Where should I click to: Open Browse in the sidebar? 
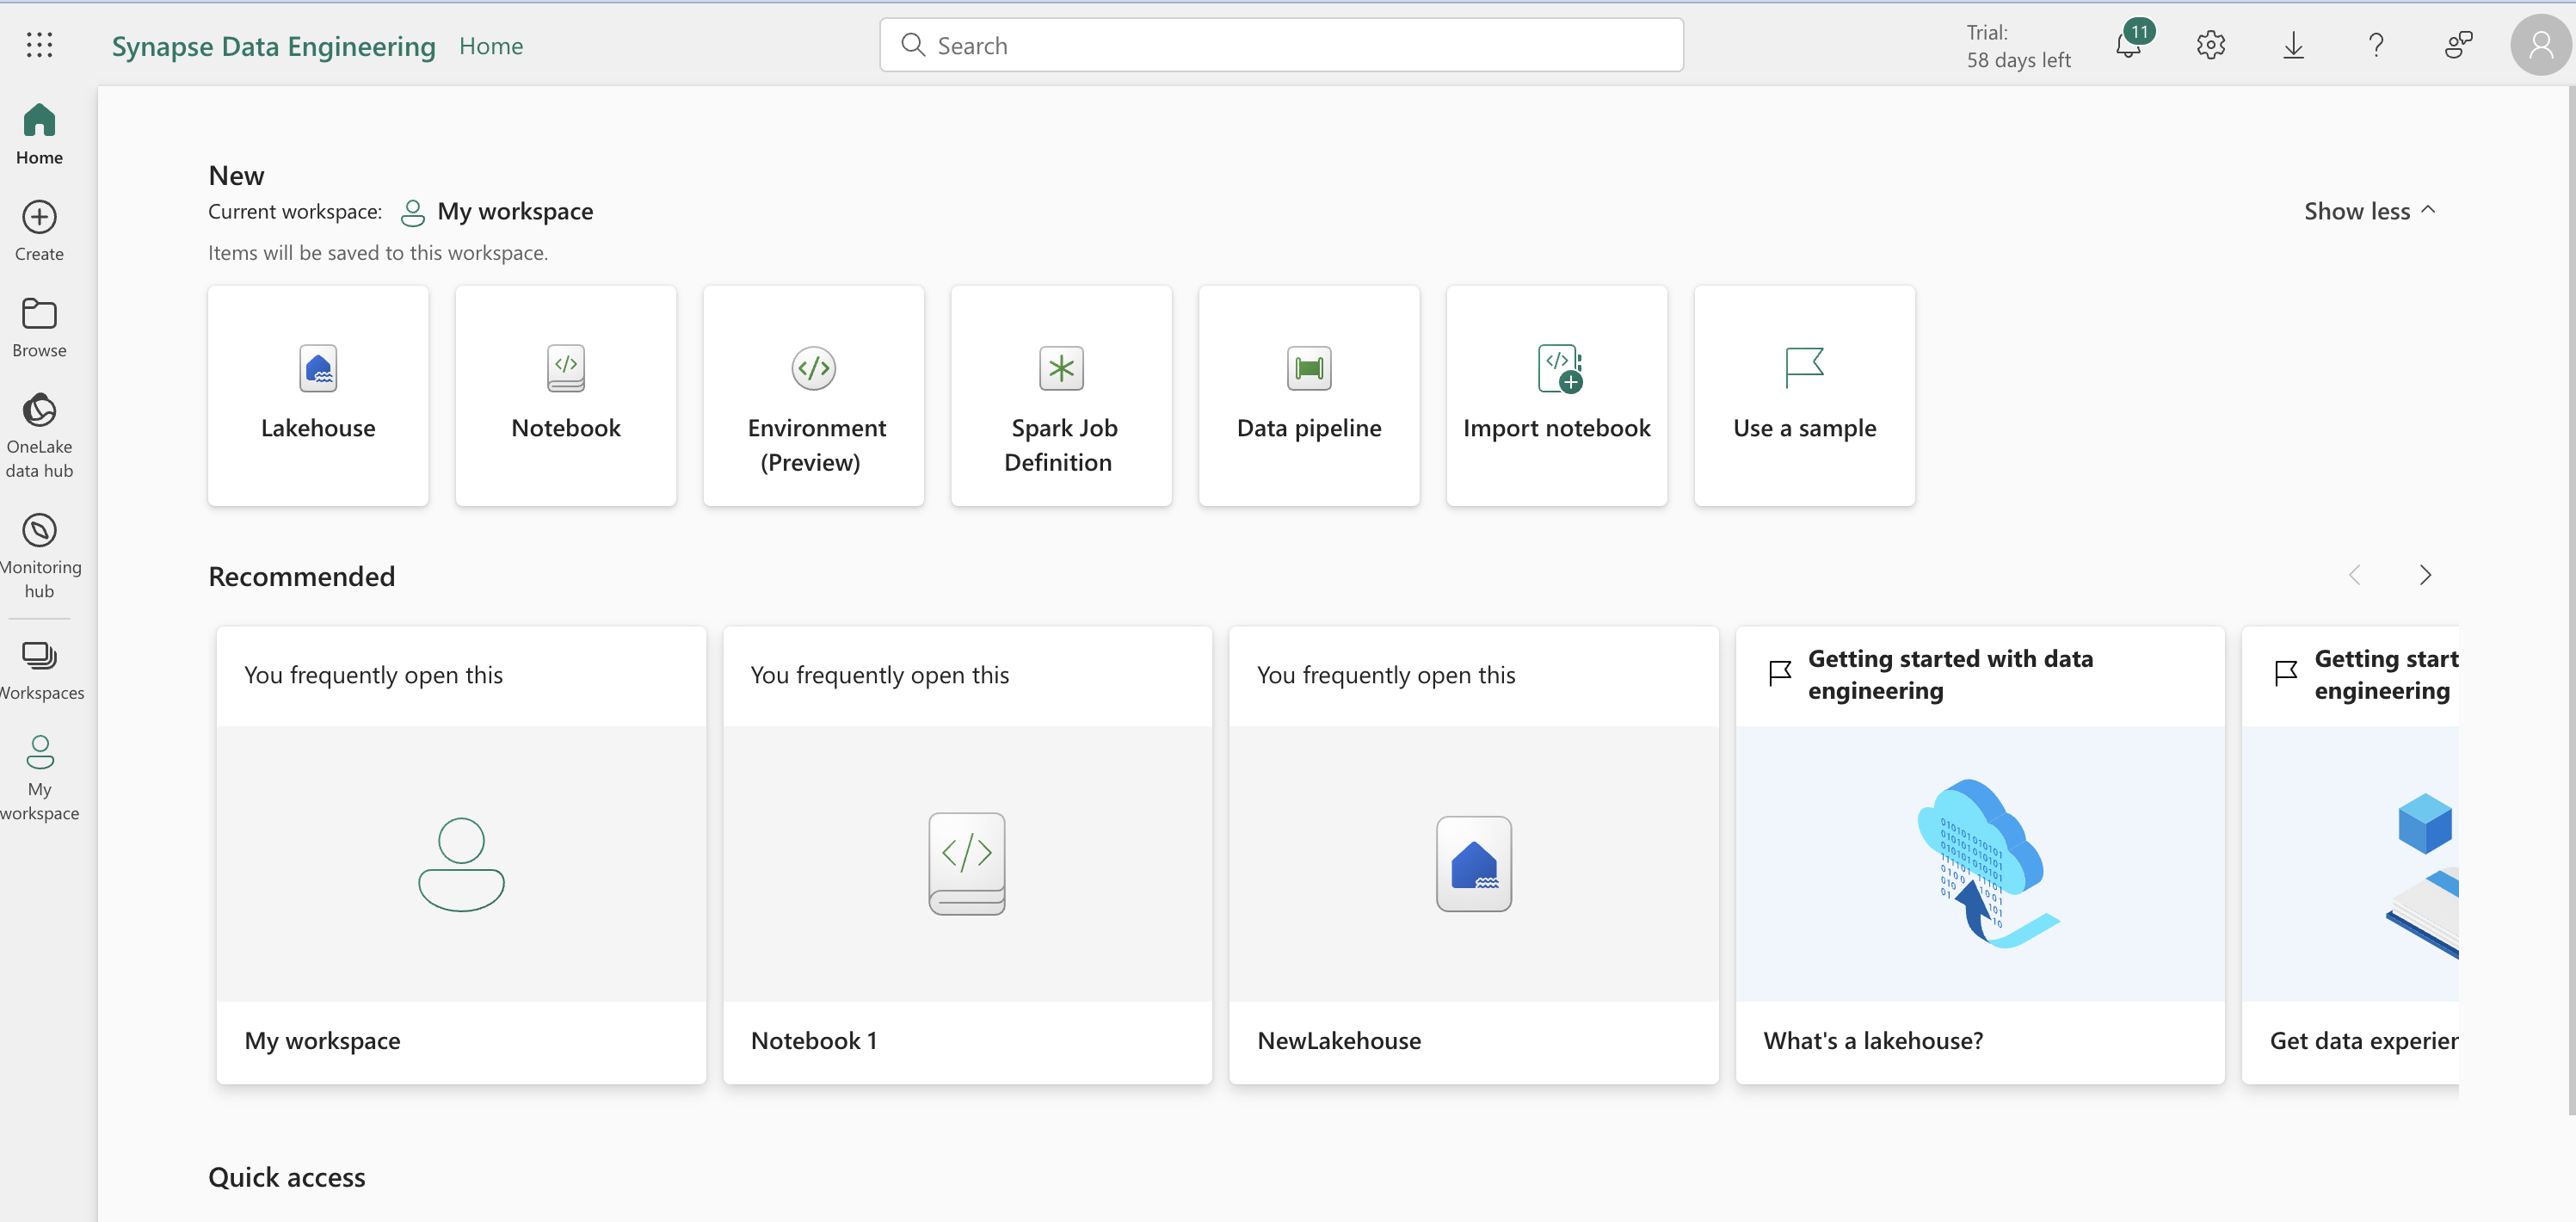[x=39, y=328]
